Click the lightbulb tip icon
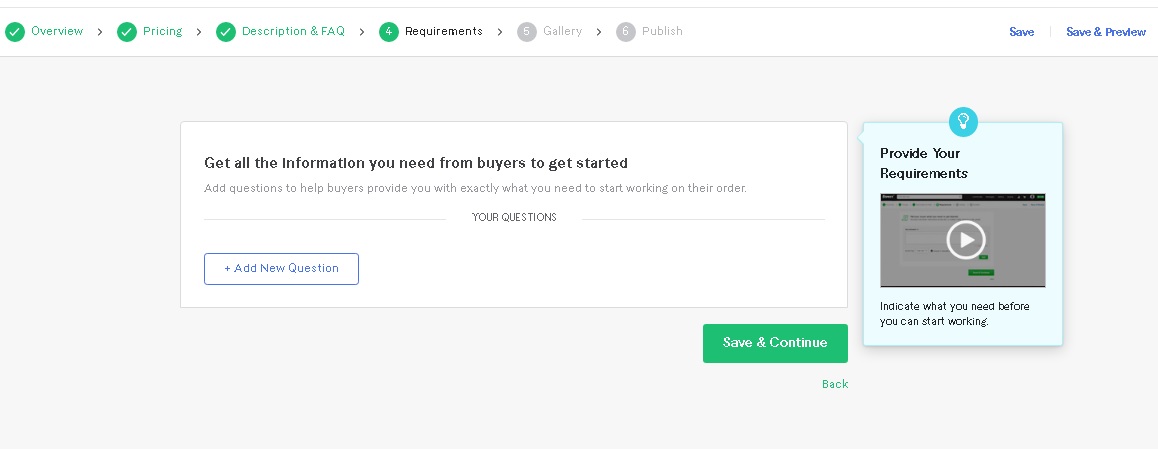The image size is (1158, 449). 963,122
